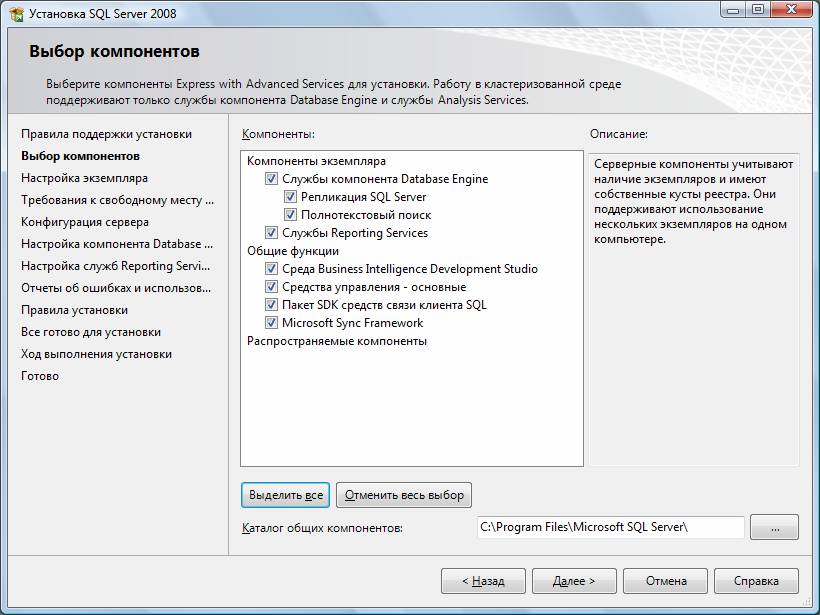This screenshot has height=615, width=820.
Task: Uncheck the SQL Server replication checkbox
Action: pos(291,197)
